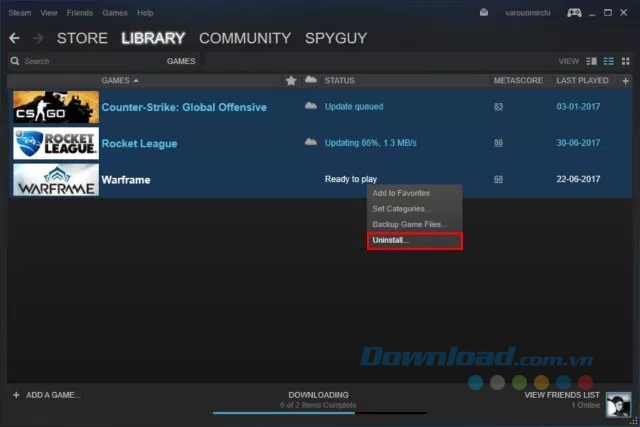Go back using the left arrow

coord(14,39)
